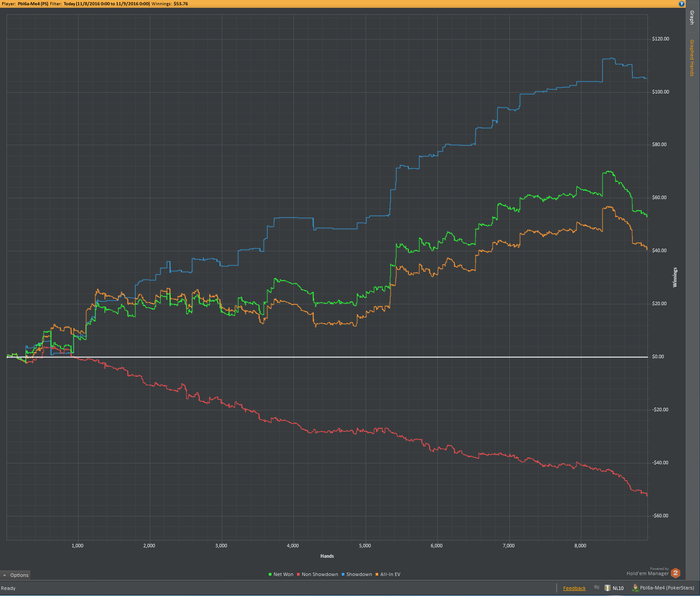Click the 7,000 hands x-axis label
The width and height of the screenshot is (700, 596).
point(508,546)
